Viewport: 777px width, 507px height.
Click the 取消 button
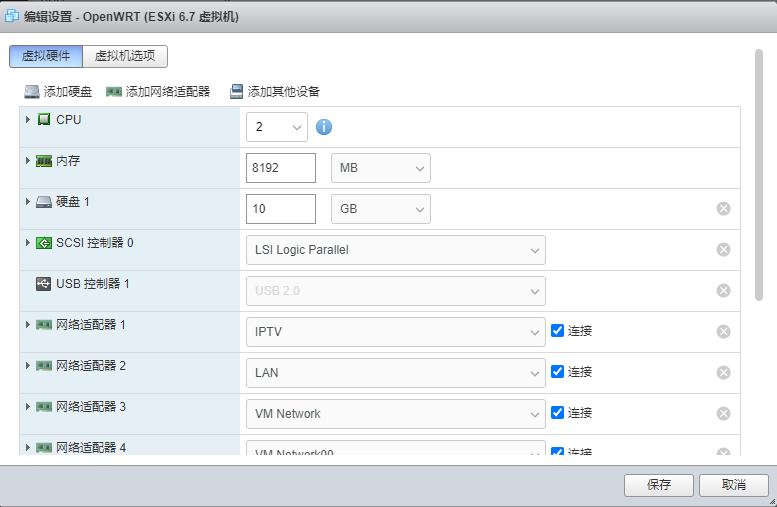click(733, 485)
